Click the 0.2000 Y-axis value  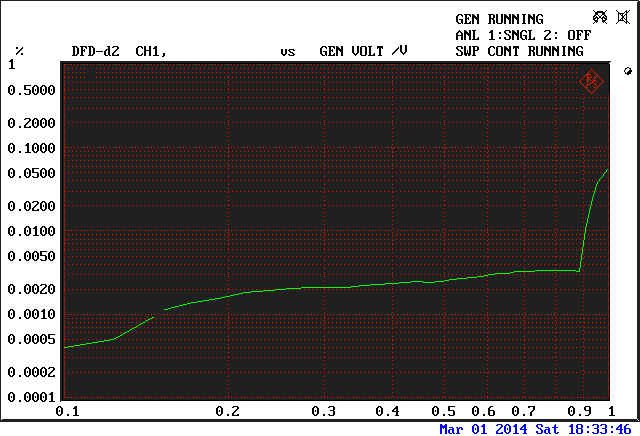[31, 123]
